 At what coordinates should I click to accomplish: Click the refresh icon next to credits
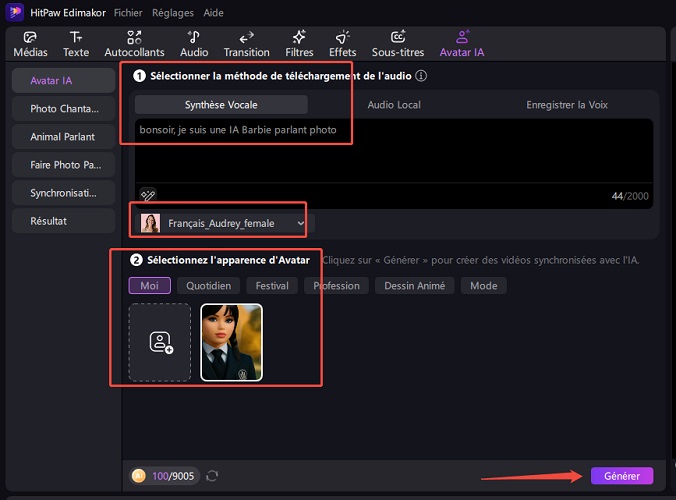pyautogui.click(x=212, y=476)
